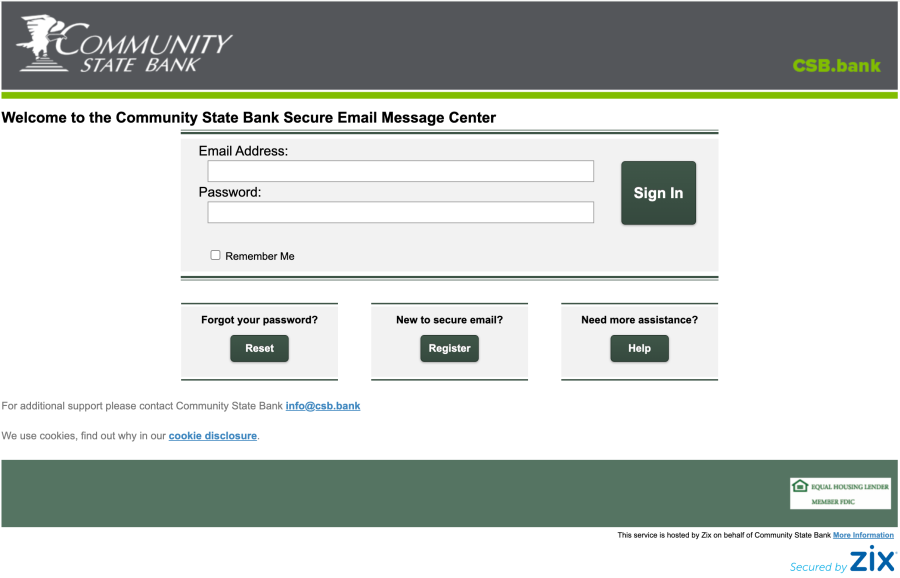Click the Reset button under Forgot your password

pos(259,348)
